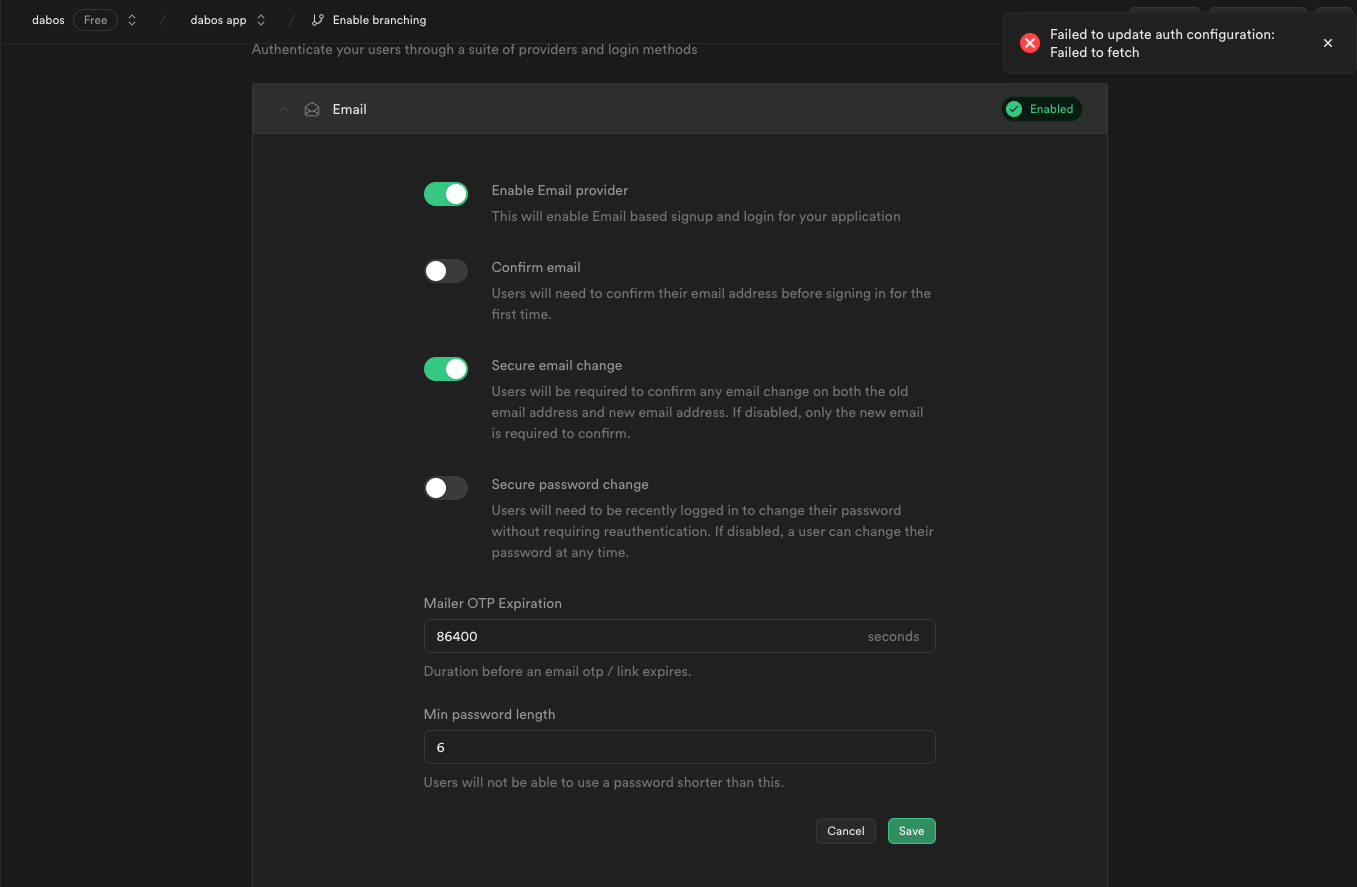The width and height of the screenshot is (1357, 887).
Task: Click the Min password length field
Action: (679, 747)
